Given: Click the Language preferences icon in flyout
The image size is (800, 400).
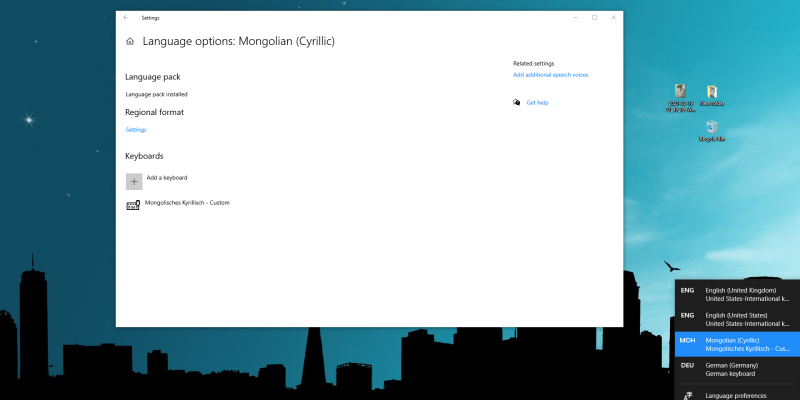Looking at the screenshot, I should tap(687, 395).
